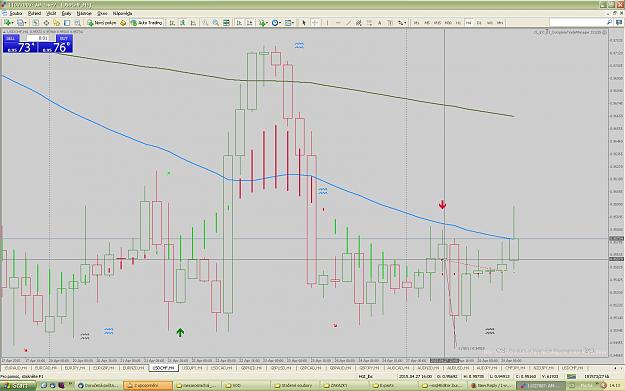
Task: Open the Vložit menu
Action: coord(51,13)
